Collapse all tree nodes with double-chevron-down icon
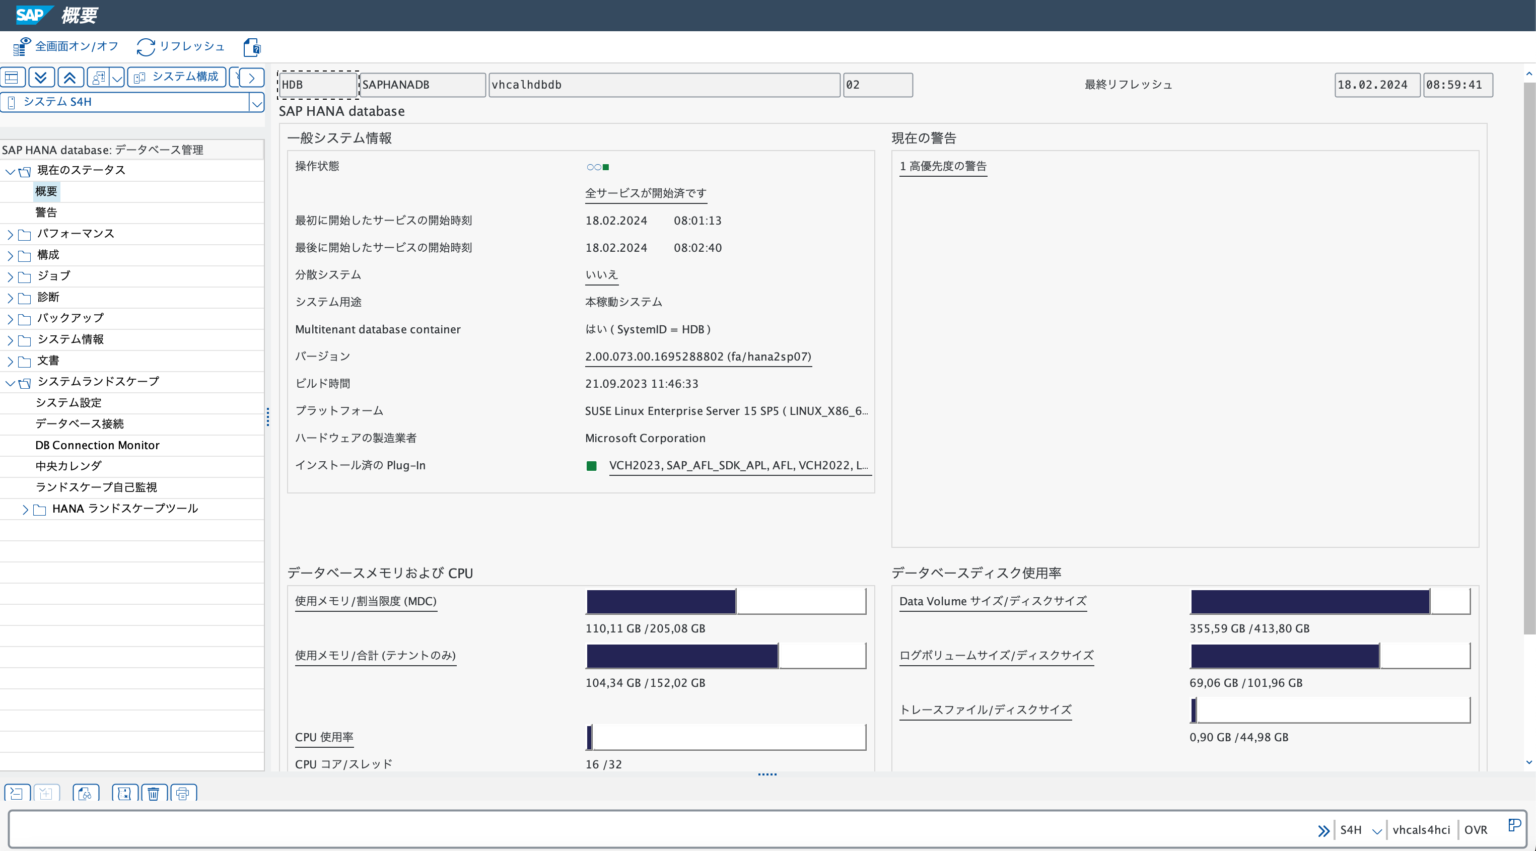 point(40,77)
